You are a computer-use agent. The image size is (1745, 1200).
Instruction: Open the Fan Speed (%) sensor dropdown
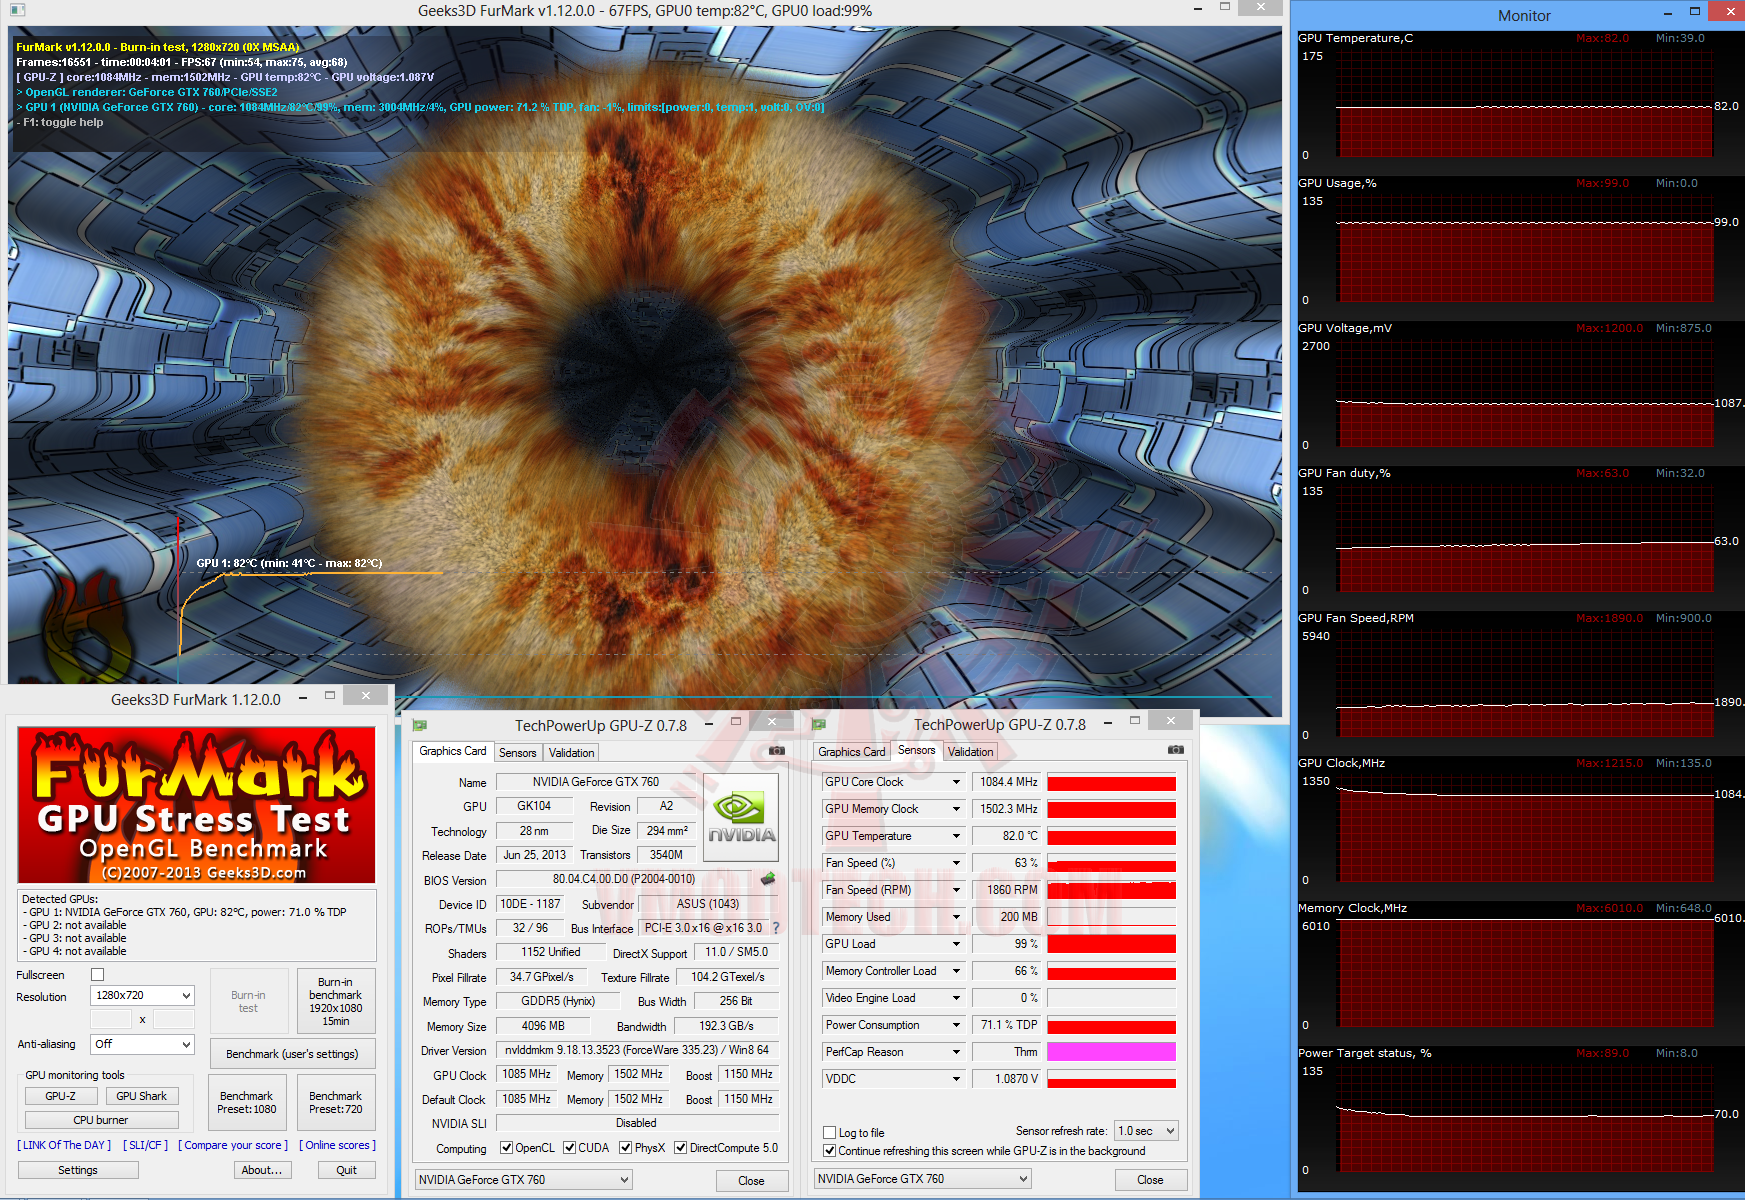(956, 863)
